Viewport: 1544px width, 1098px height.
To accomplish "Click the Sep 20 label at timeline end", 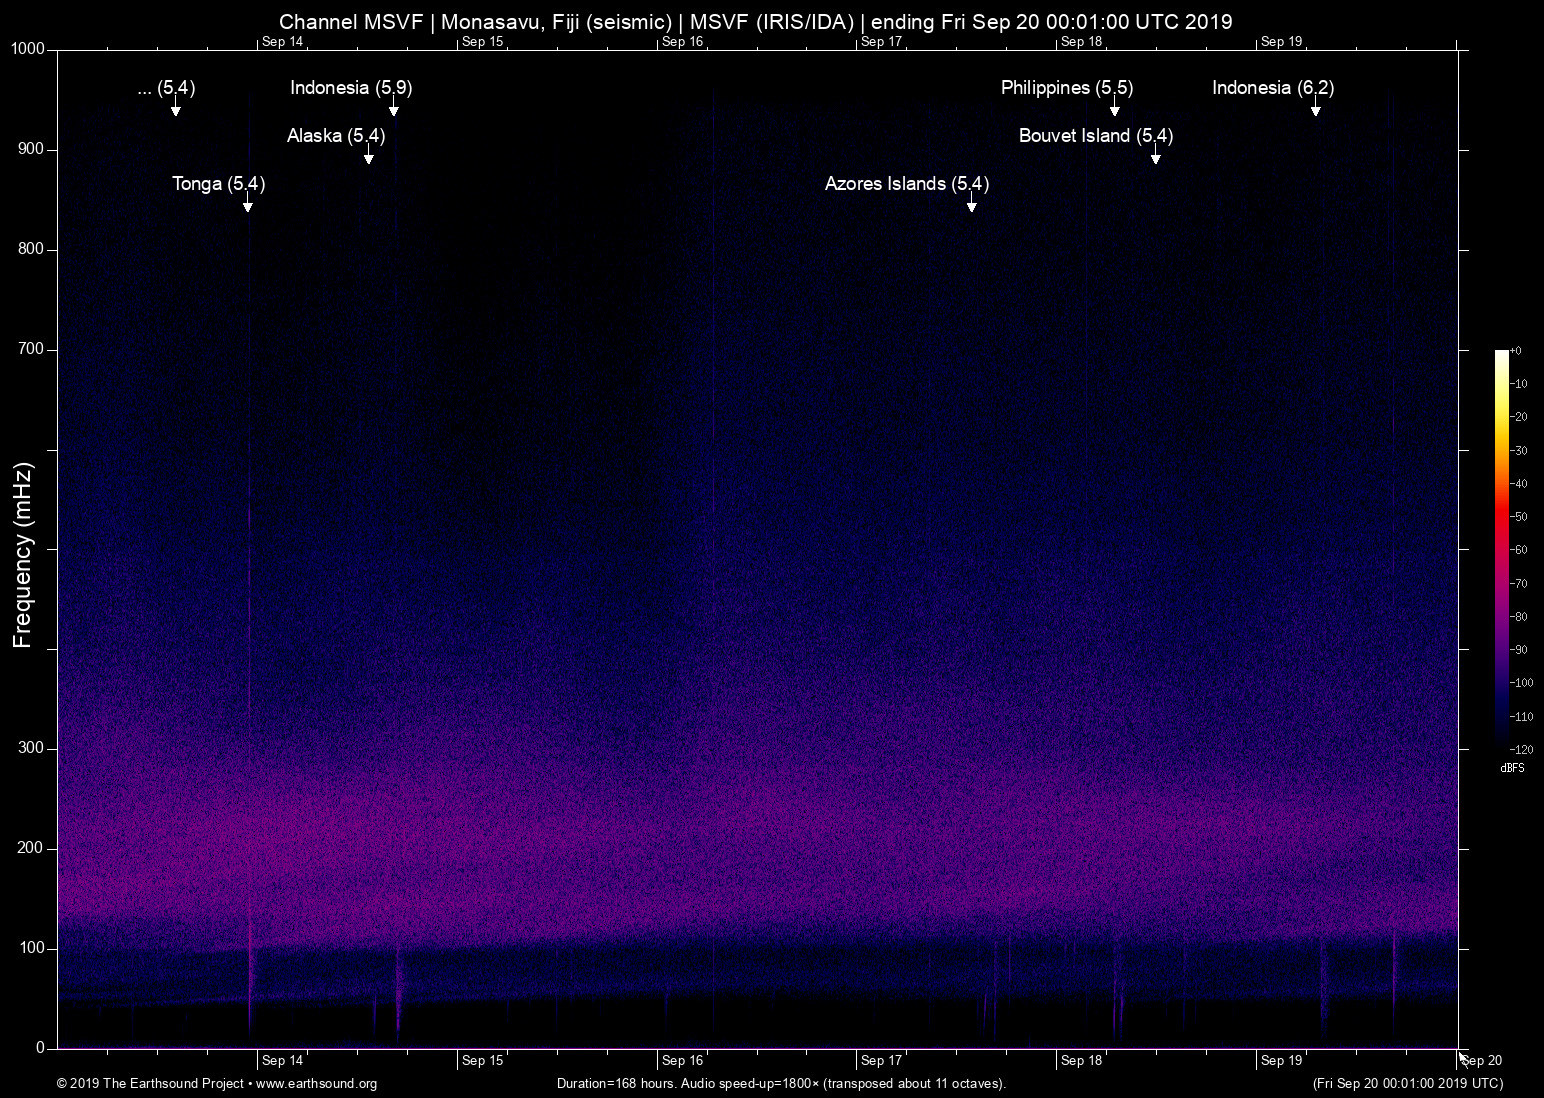I will point(1480,1060).
